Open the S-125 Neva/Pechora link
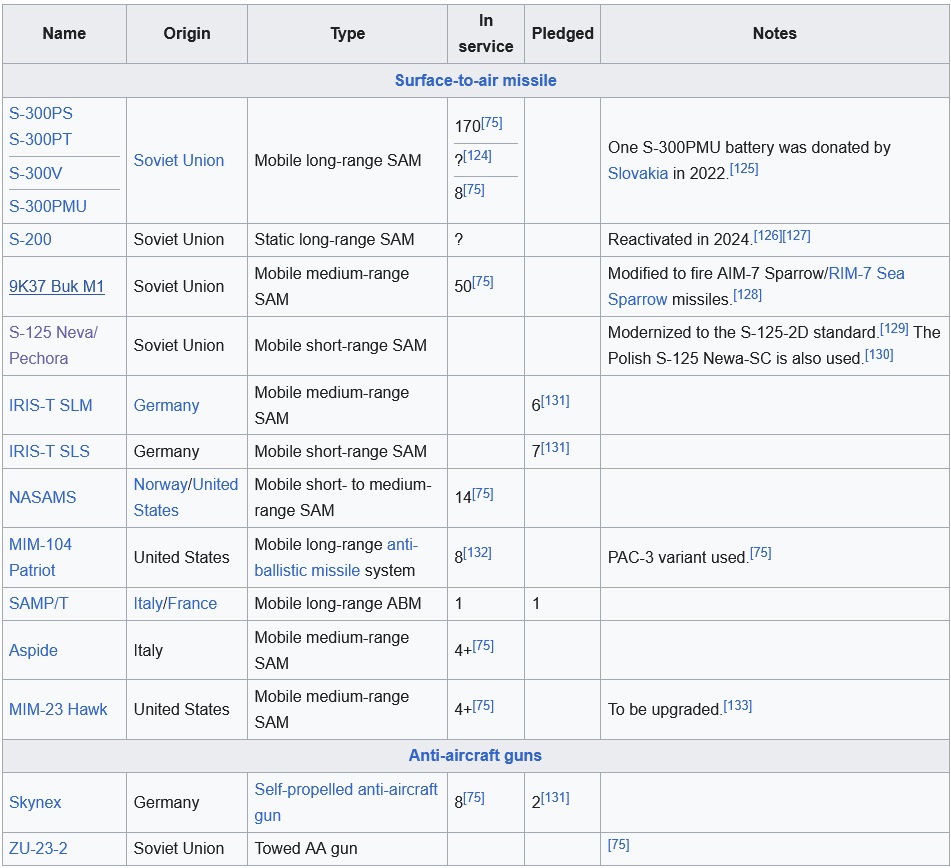This screenshot has width=951, height=868. pos(53,345)
